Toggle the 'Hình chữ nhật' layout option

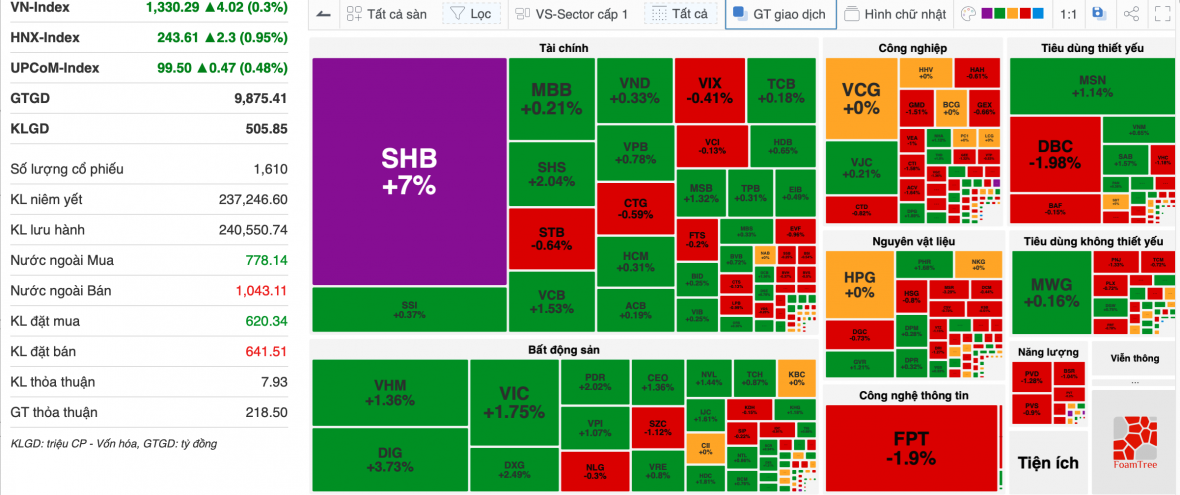[x=894, y=14]
